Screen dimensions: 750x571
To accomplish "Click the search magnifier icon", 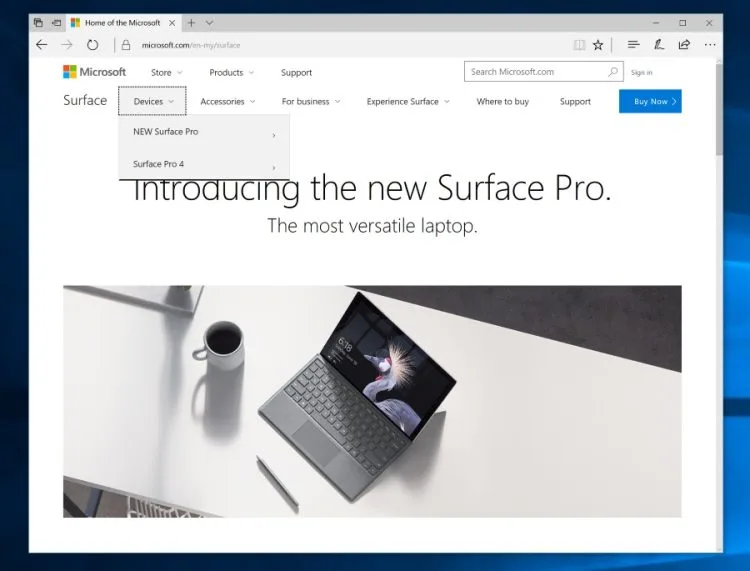I will (x=613, y=72).
